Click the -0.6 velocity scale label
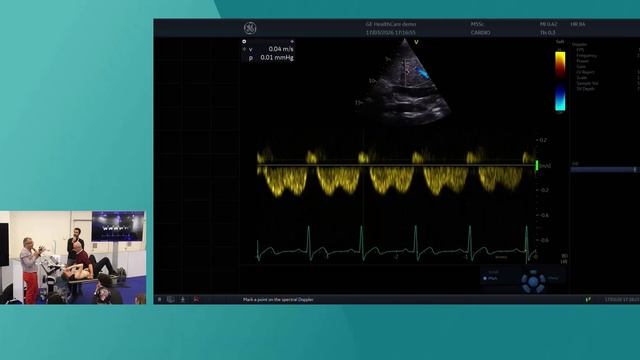Screen dimensions: 640x360 [x=544, y=240]
